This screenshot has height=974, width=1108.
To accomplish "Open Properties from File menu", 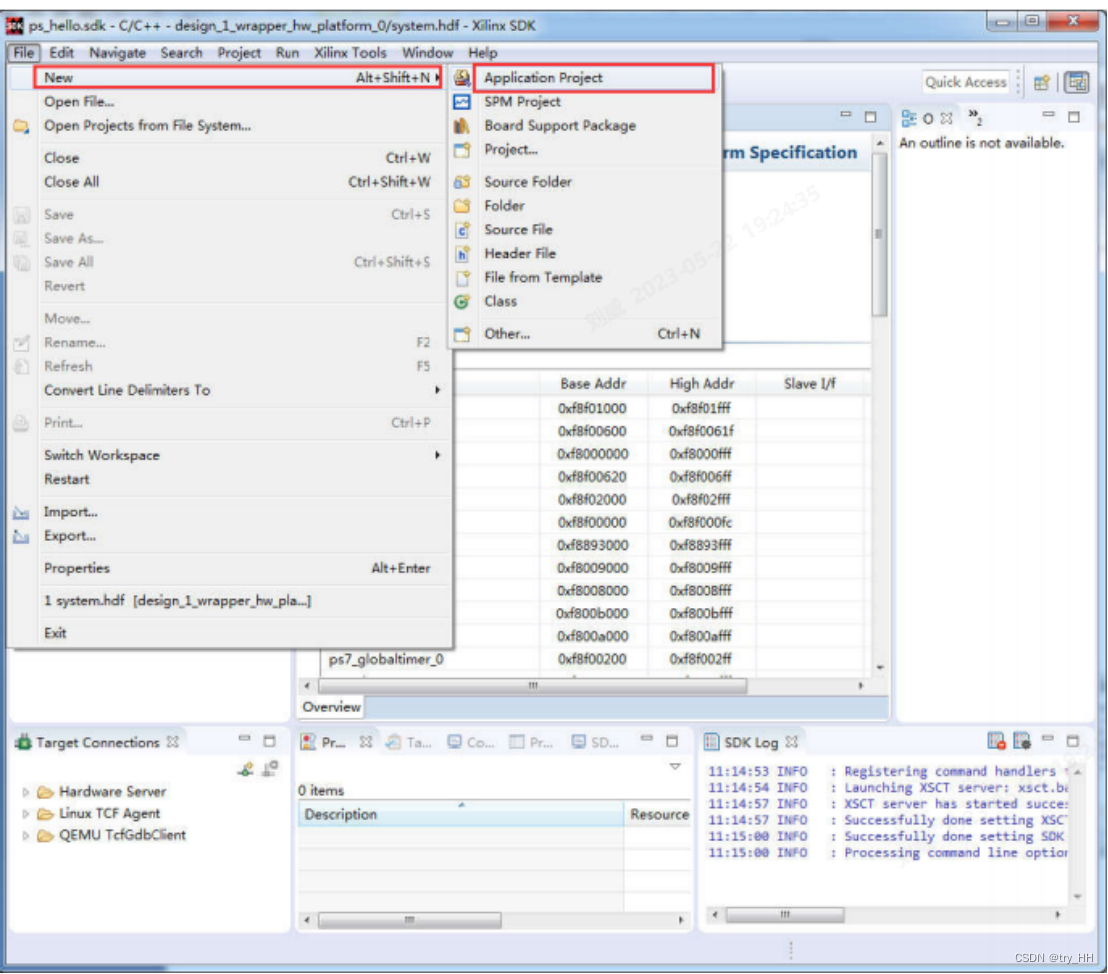I will pyautogui.click(x=77, y=568).
